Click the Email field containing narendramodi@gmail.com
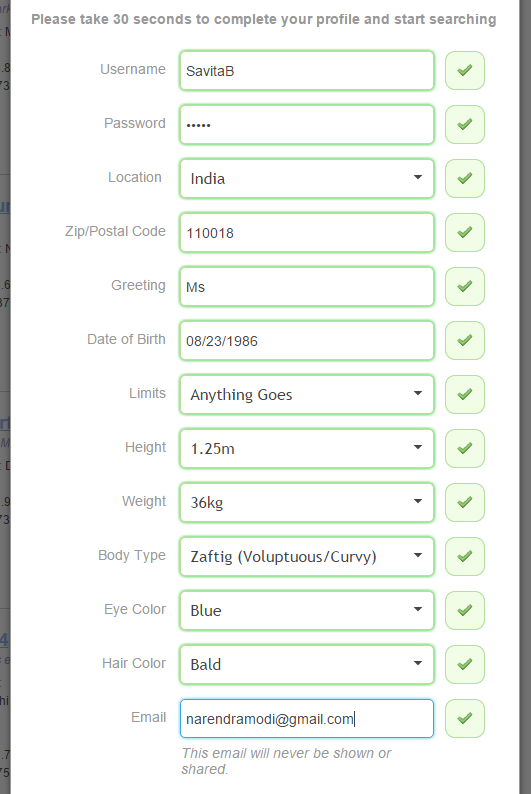The width and height of the screenshot is (531, 794). (x=307, y=719)
